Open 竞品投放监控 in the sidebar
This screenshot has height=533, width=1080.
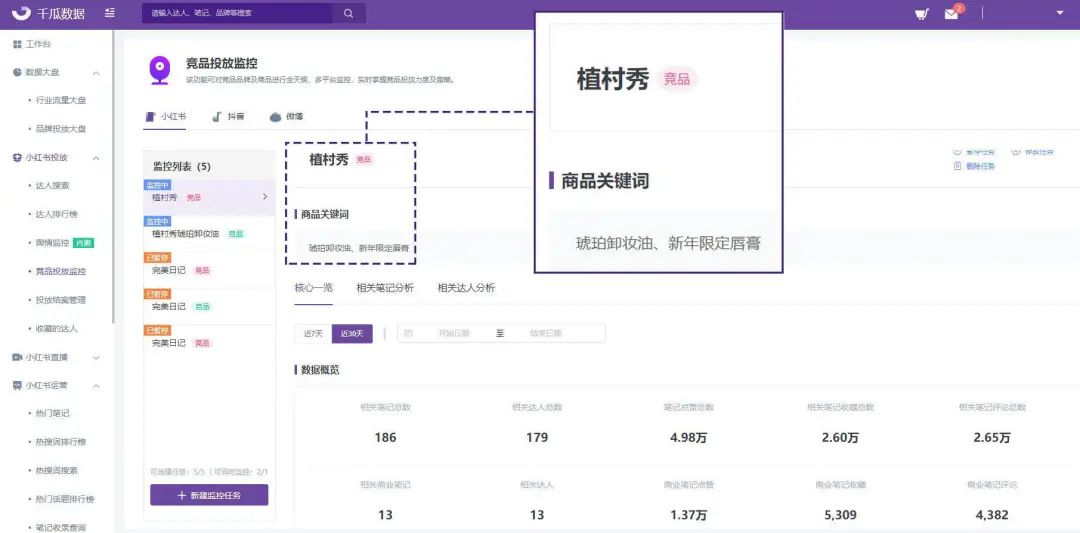coord(61,271)
